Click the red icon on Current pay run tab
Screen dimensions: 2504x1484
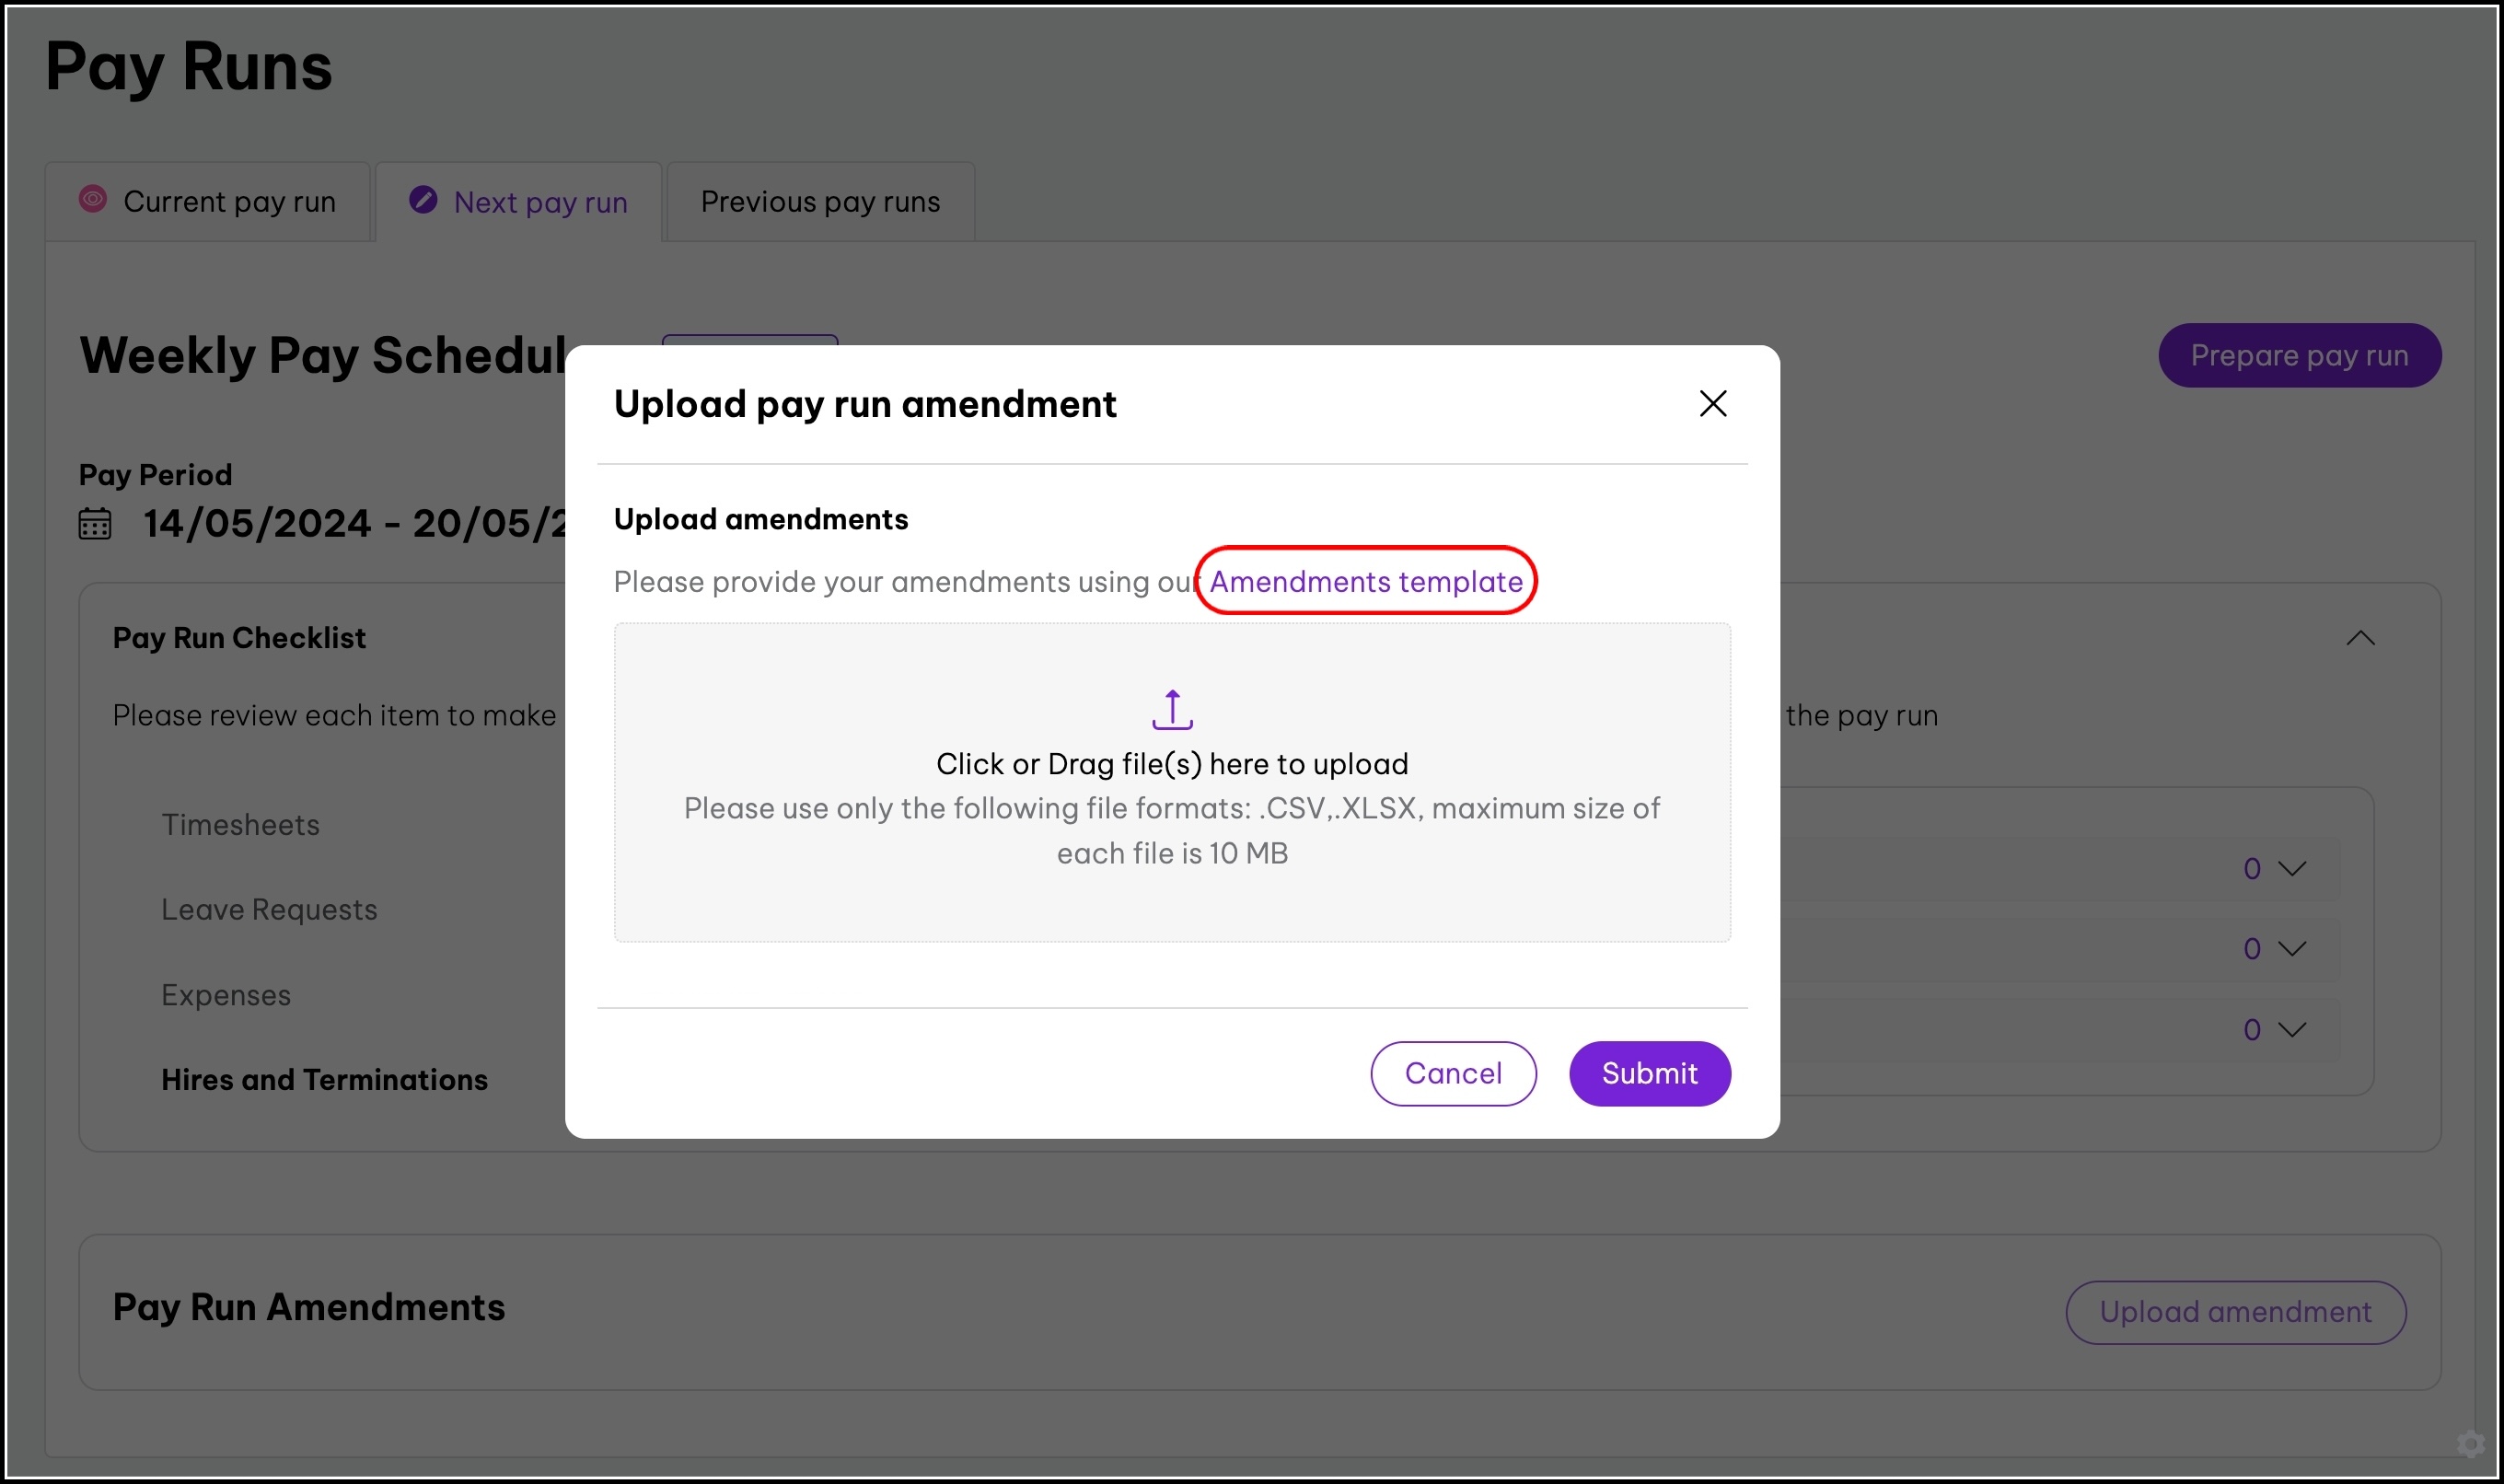[x=93, y=199]
